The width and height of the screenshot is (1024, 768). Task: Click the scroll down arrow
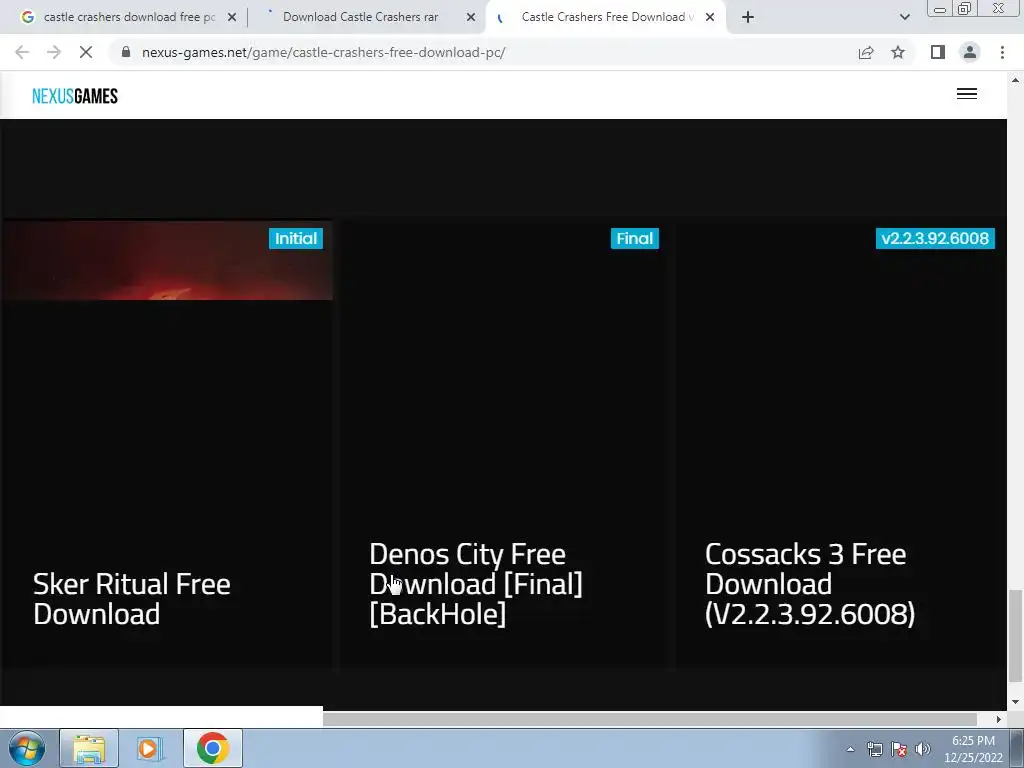[x=1015, y=702]
